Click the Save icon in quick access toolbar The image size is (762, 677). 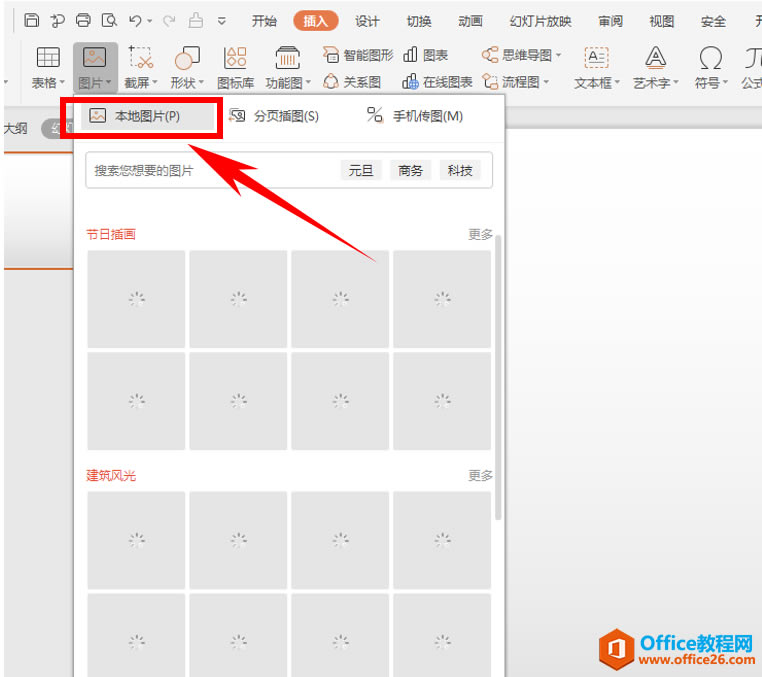[x=32, y=20]
